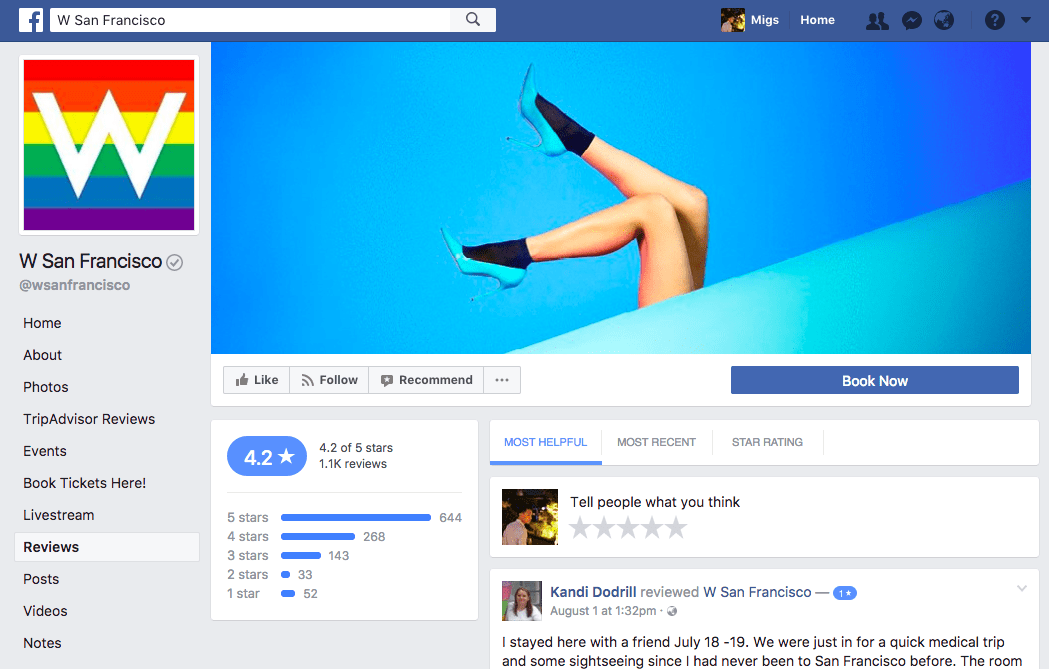This screenshot has height=669, width=1049.
Task: Switch to the Most Helpful tab
Action: [545, 442]
